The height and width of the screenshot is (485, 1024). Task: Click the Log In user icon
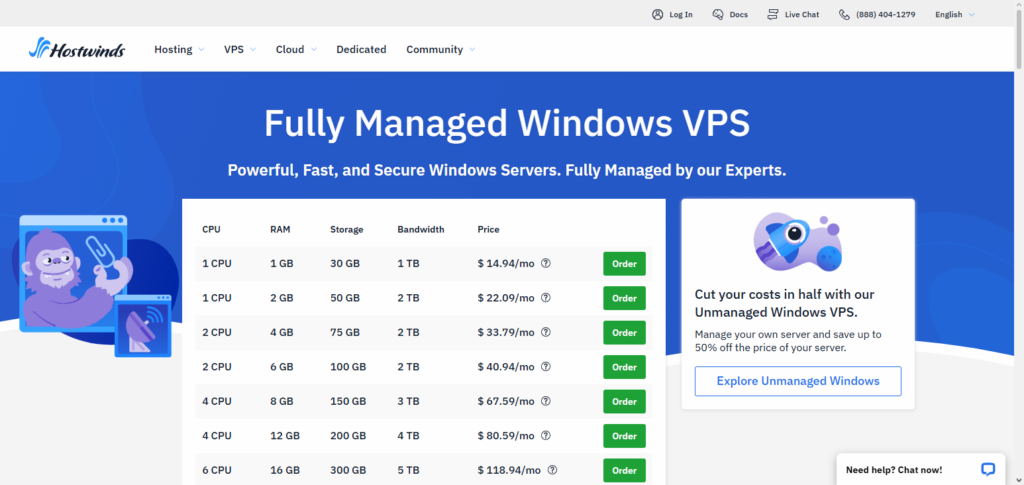click(658, 14)
